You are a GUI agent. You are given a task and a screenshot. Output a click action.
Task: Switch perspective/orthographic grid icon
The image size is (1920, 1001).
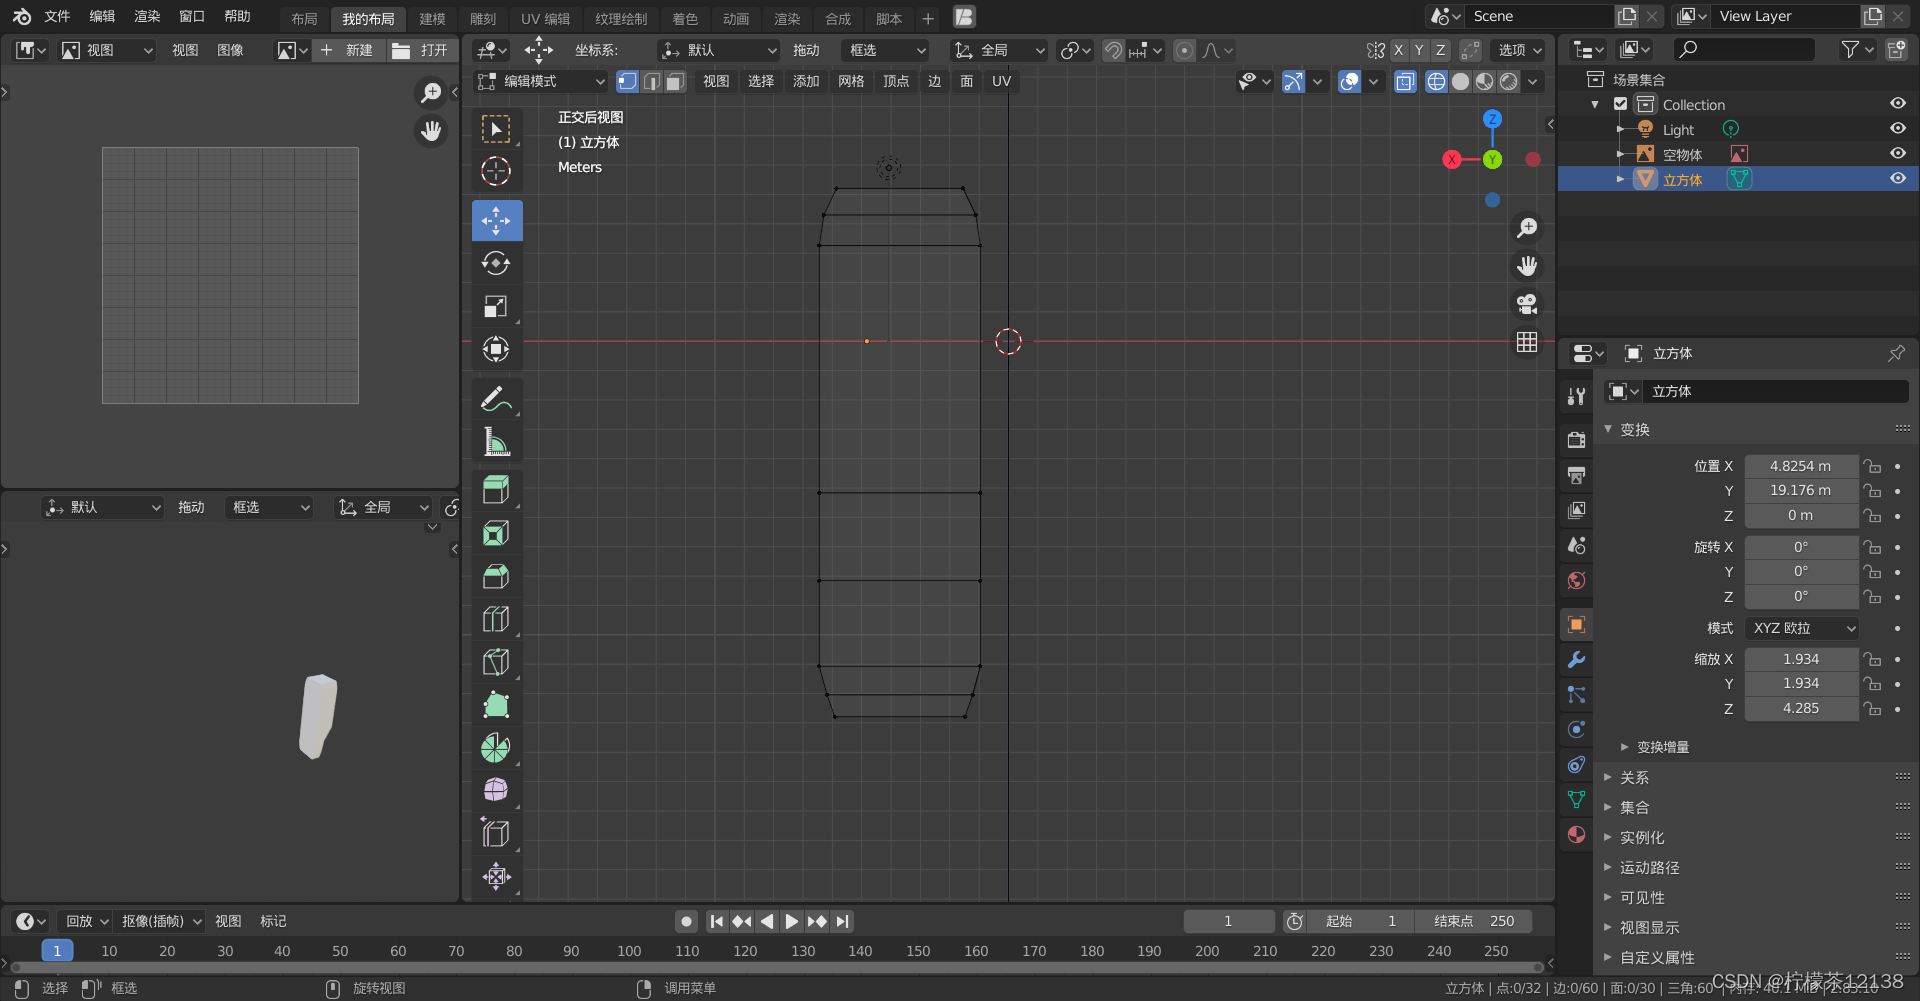(x=1527, y=342)
